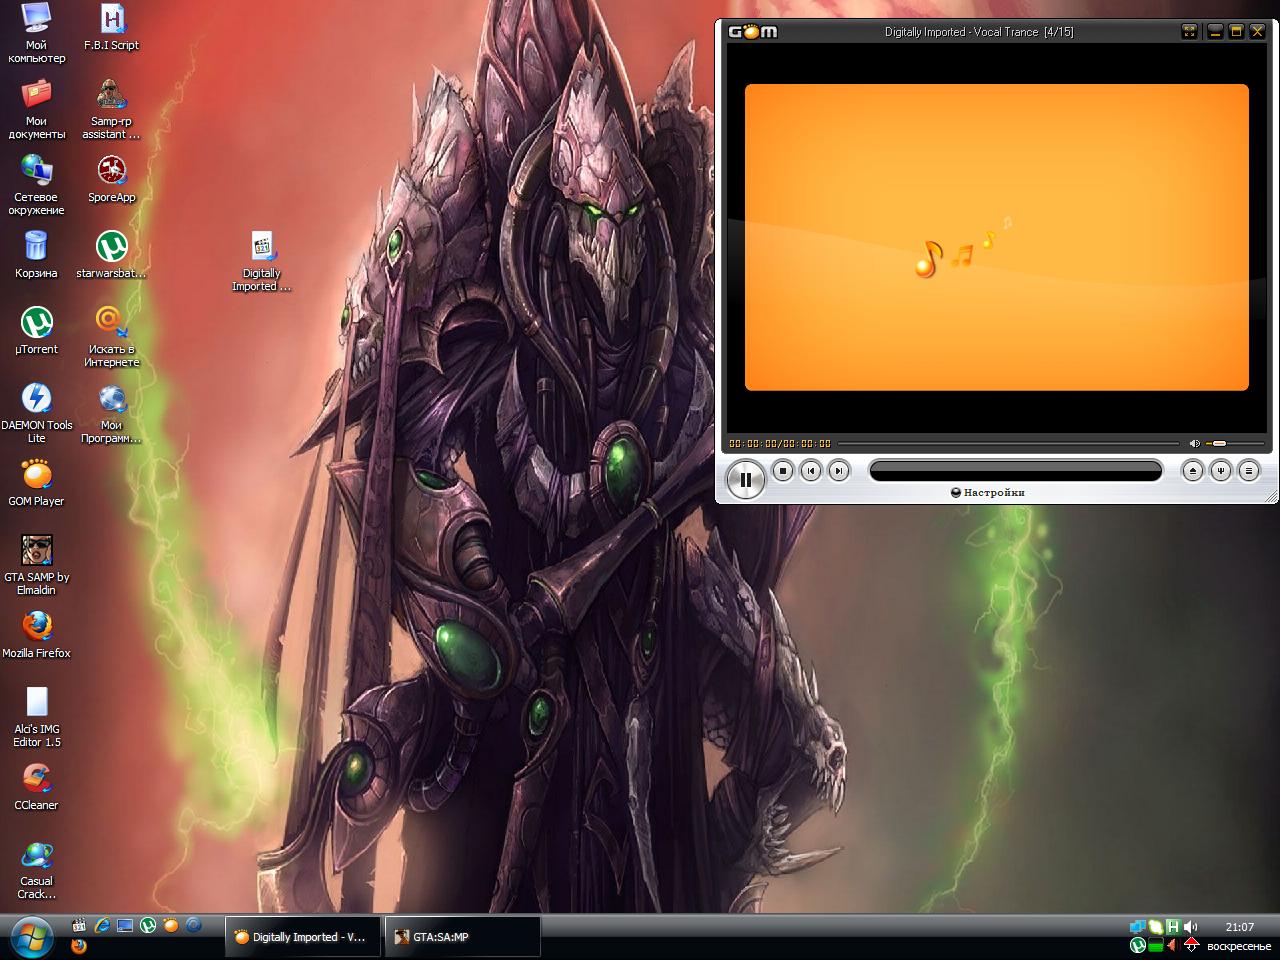Open media player clapboard quick launch icon

(79, 926)
